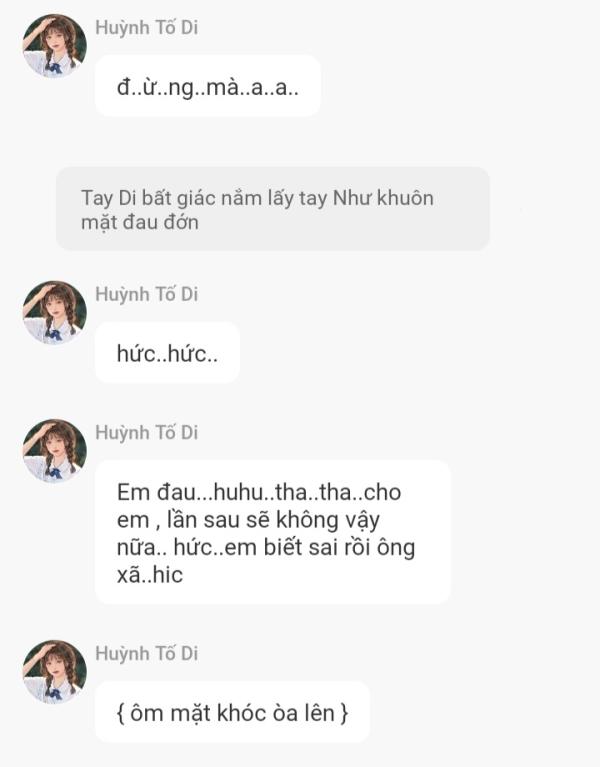The height and width of the screenshot is (767, 600).
Task: Click the phrase "lần sau sẽ không vậy"
Action: [273, 520]
